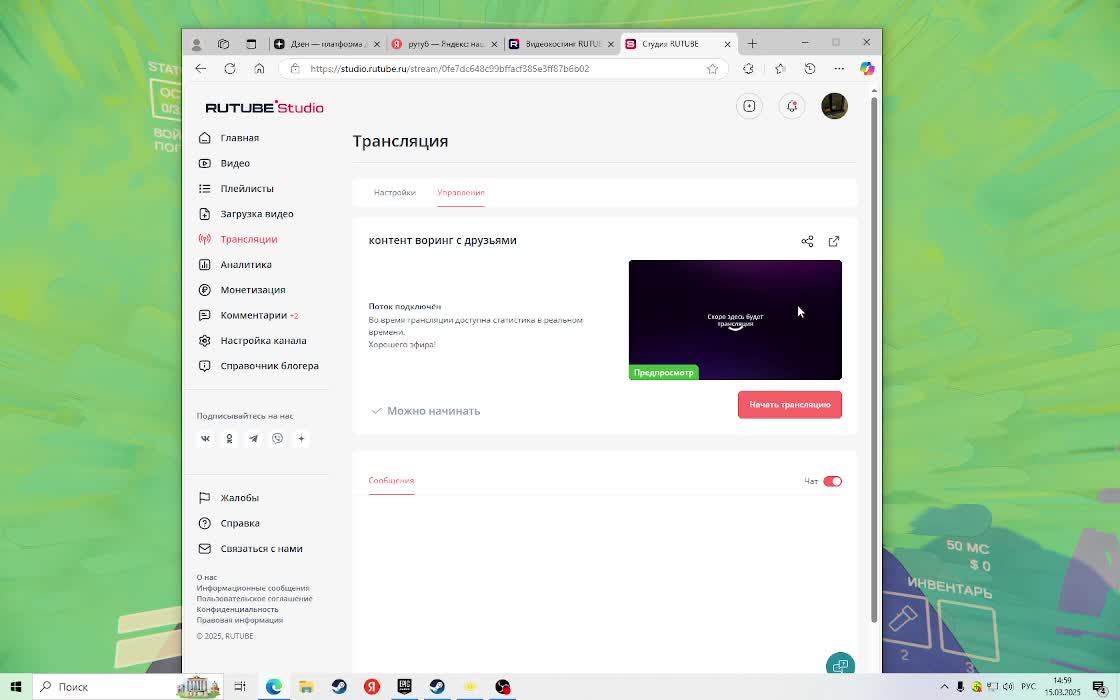Screen dimensions: 1120x700
Task: Open volume control in system tray
Action: tap(1008, 687)
